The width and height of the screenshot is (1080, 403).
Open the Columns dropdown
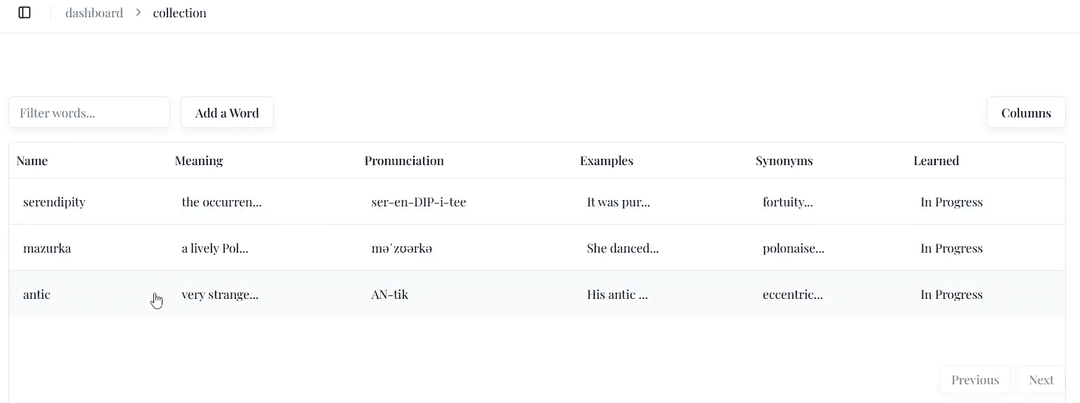(1025, 113)
